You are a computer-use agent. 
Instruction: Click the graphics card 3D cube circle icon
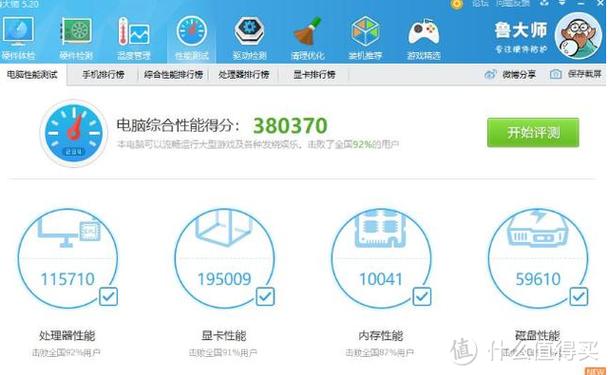pos(225,229)
